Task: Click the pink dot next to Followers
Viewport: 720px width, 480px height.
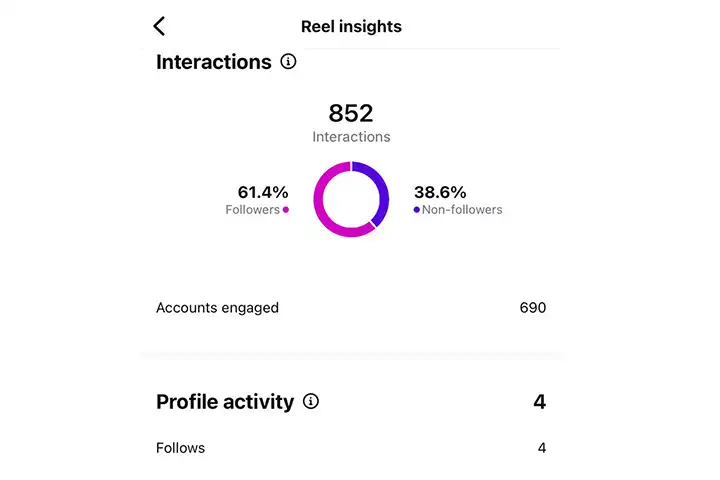Action: point(286,210)
